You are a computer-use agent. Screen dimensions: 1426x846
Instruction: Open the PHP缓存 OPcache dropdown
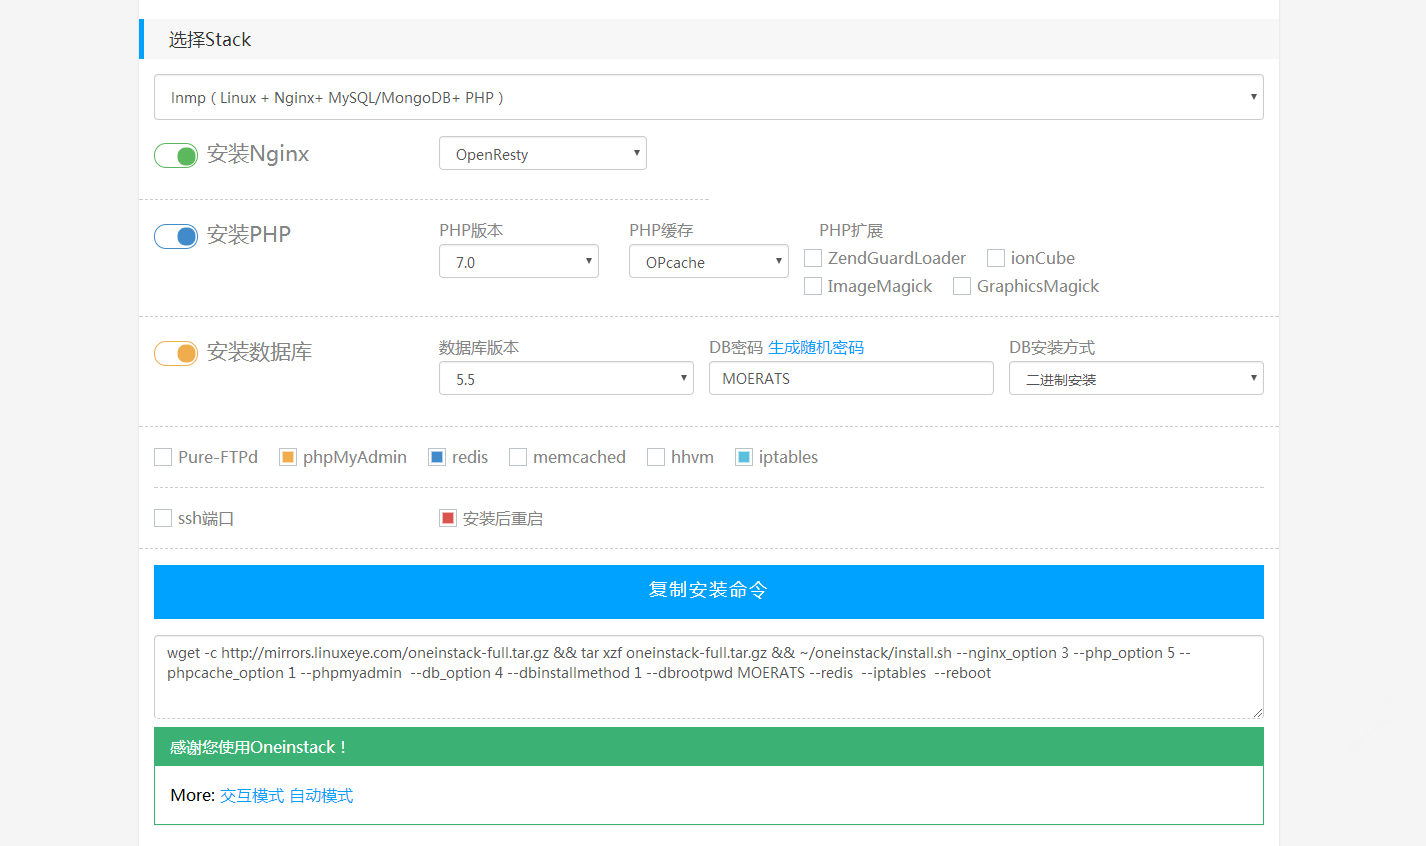(x=709, y=261)
